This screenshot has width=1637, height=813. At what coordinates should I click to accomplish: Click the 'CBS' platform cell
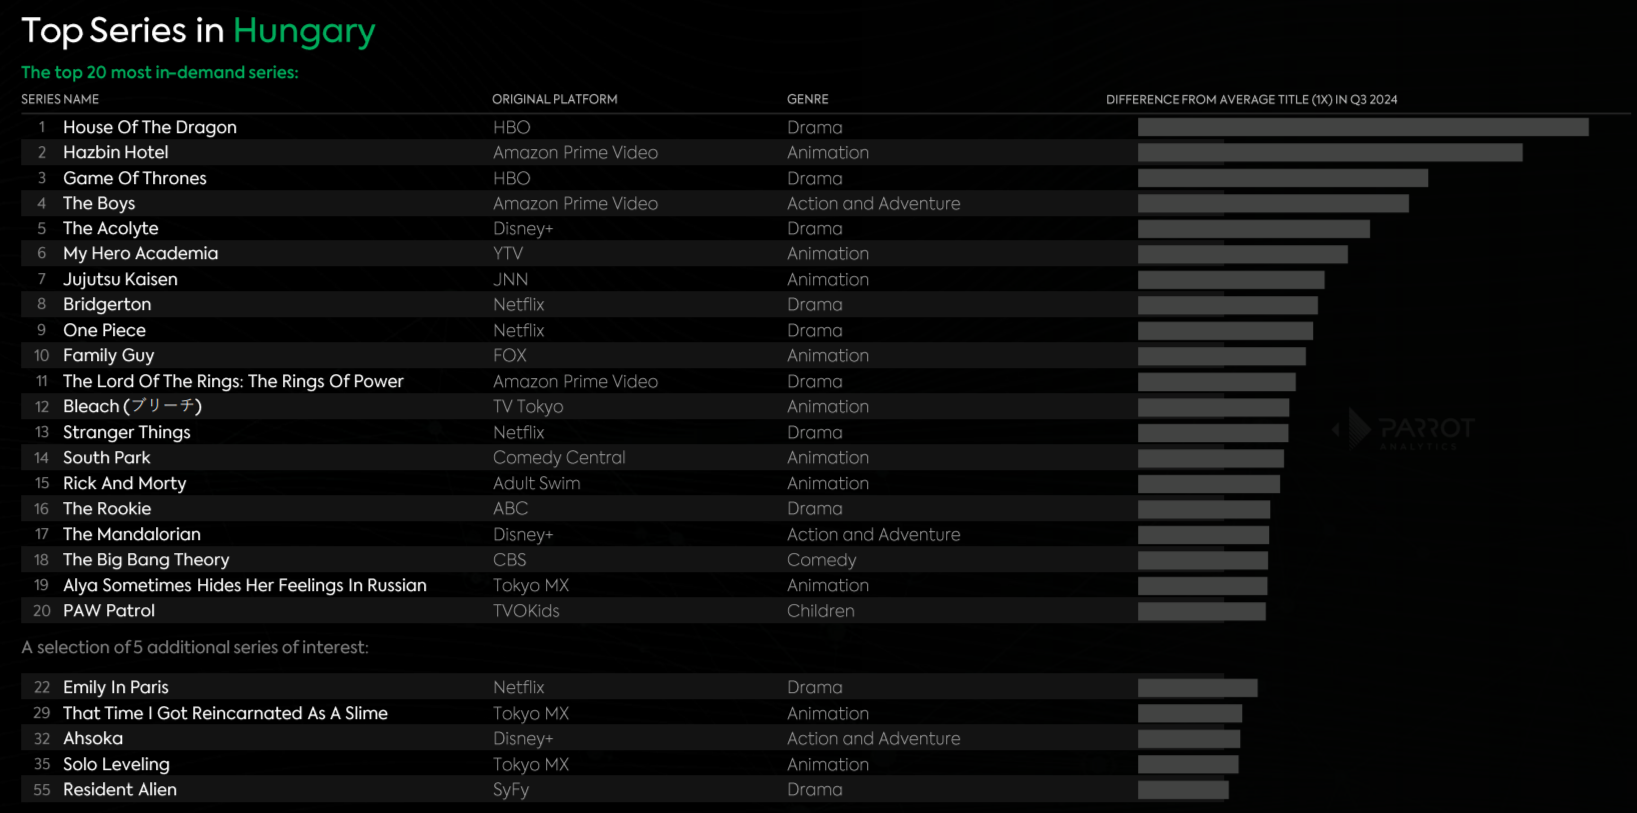(510, 560)
